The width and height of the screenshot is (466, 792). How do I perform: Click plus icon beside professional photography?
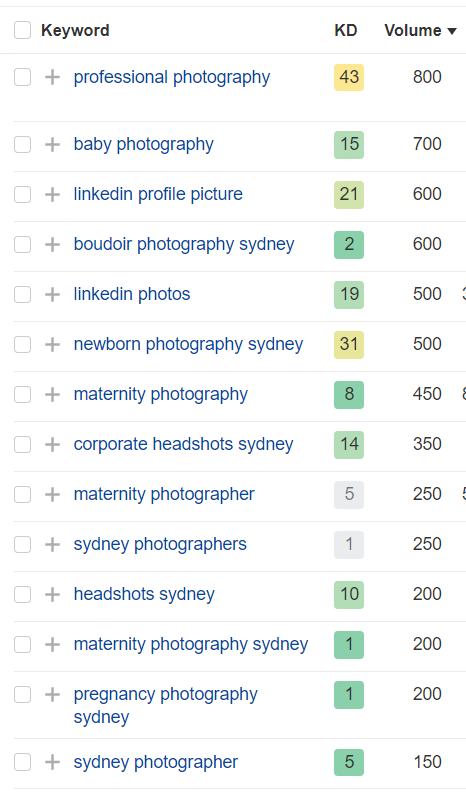pos(53,77)
